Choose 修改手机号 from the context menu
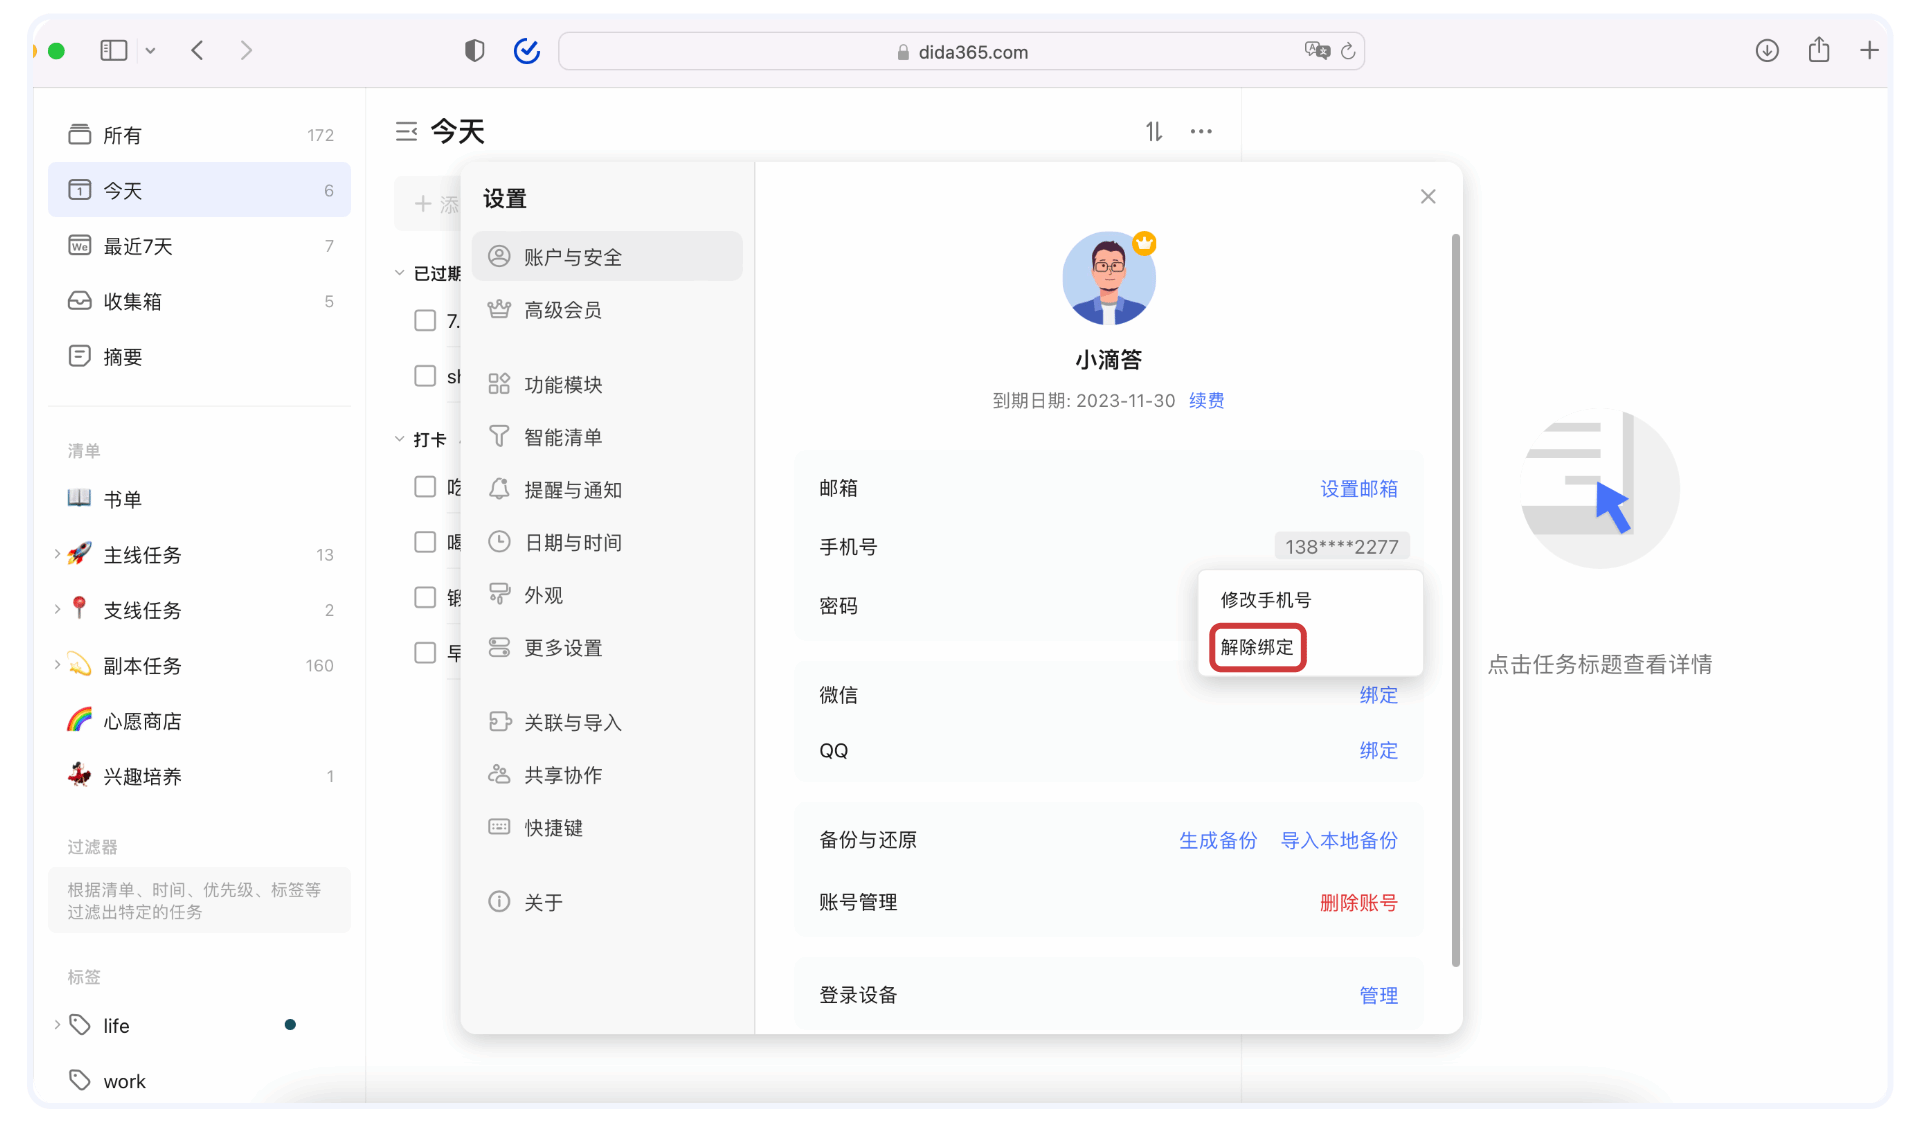Image resolution: width=1913 pixels, height=1130 pixels. [x=1267, y=599]
